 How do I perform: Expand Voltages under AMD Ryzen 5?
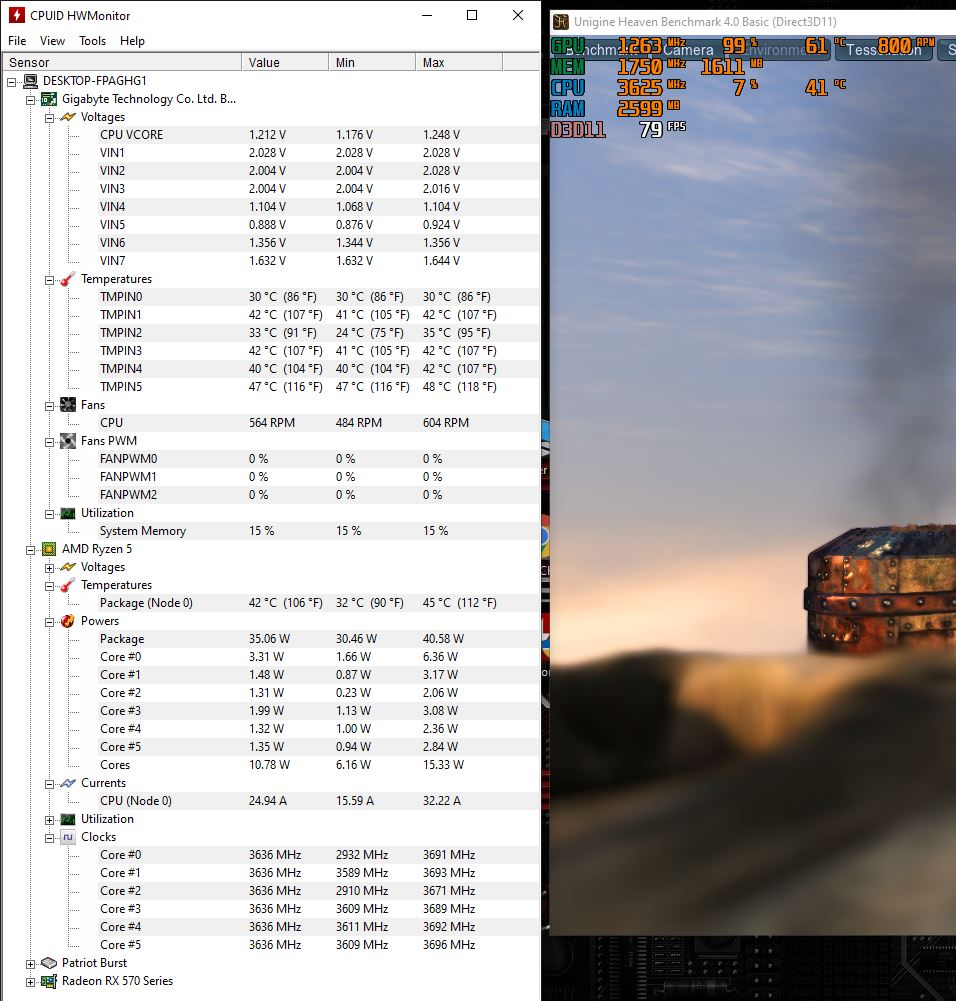click(49, 566)
